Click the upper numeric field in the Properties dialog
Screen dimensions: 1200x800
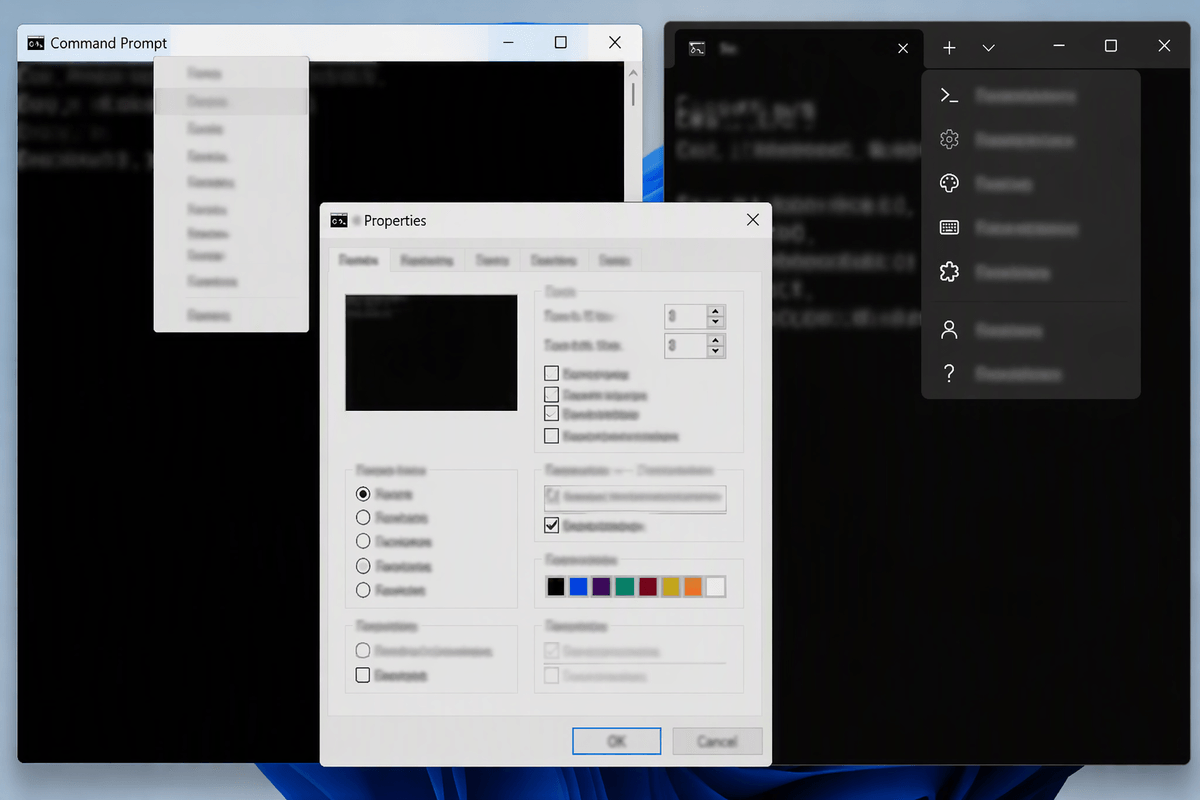pyautogui.click(x=686, y=316)
